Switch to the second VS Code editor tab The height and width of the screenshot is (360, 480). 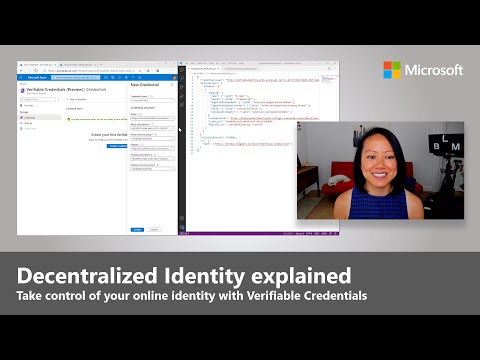(241, 69)
